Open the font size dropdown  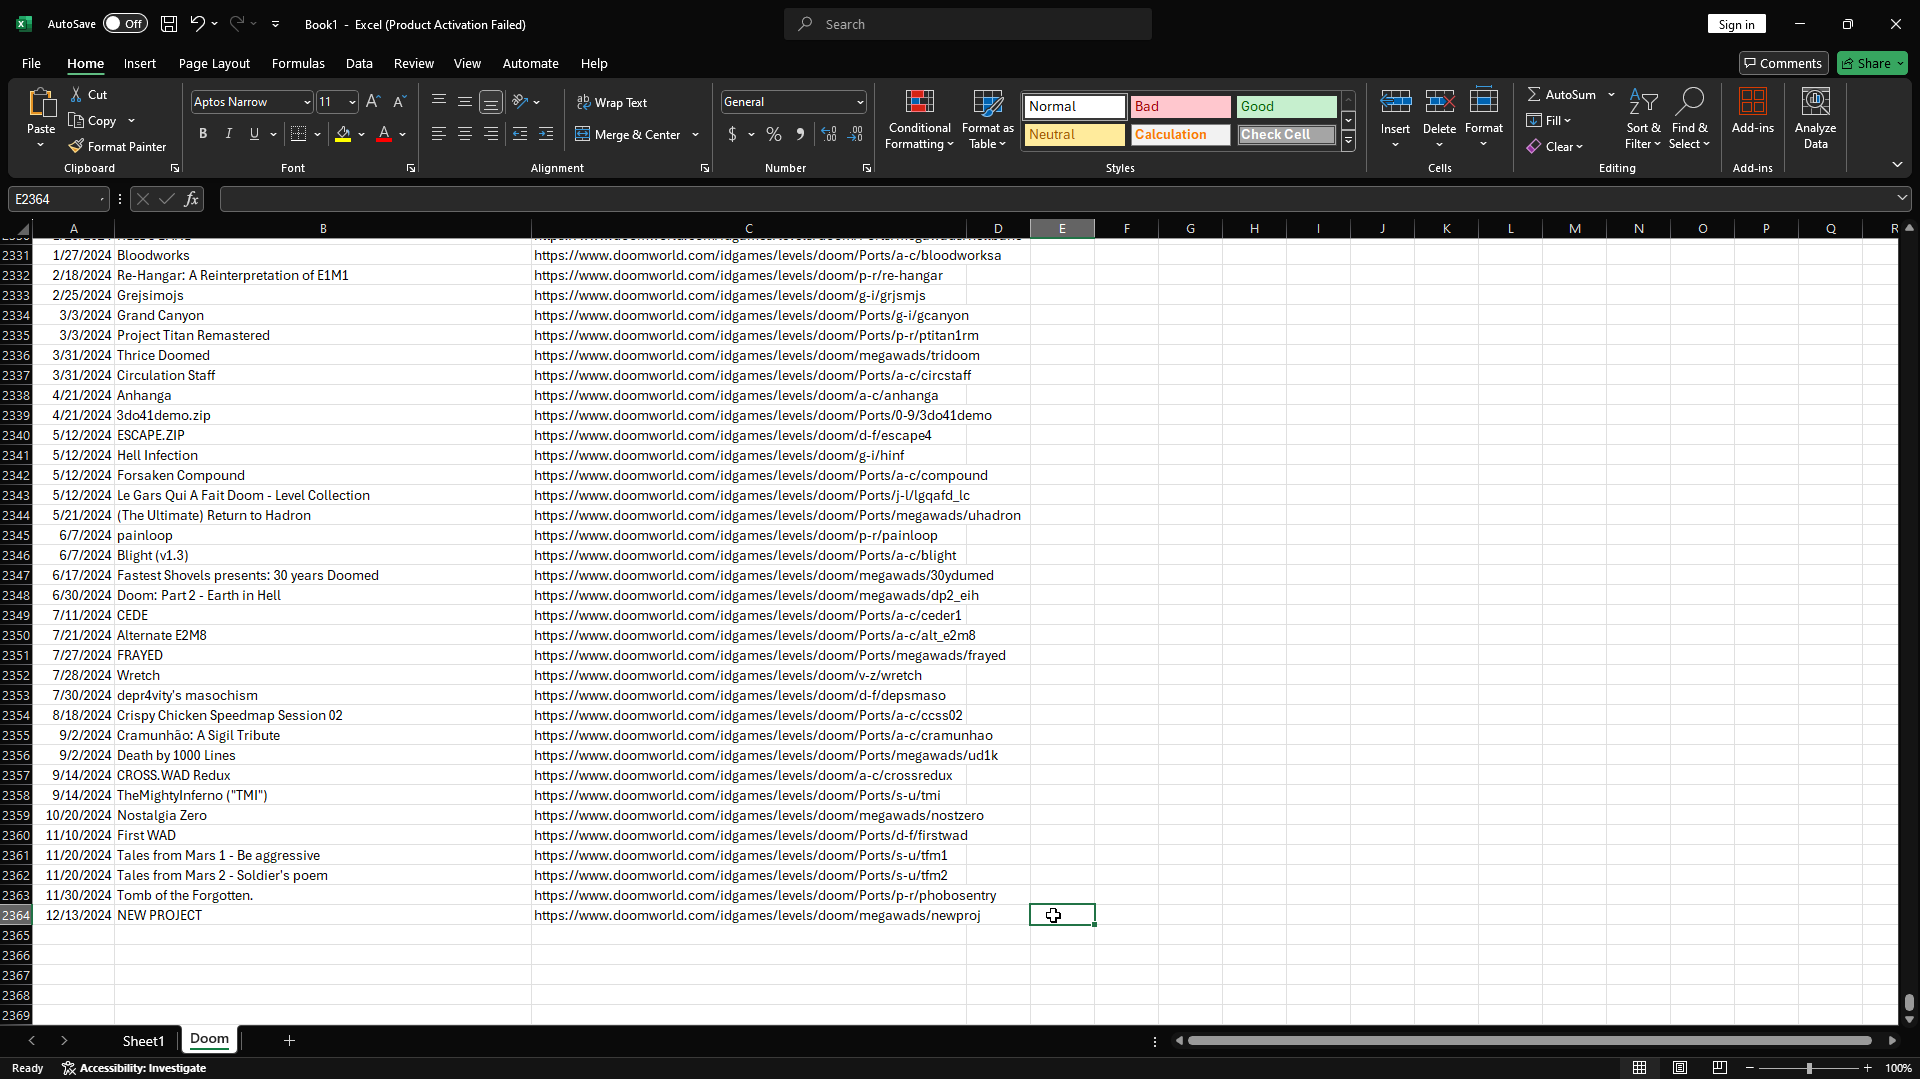tap(352, 102)
